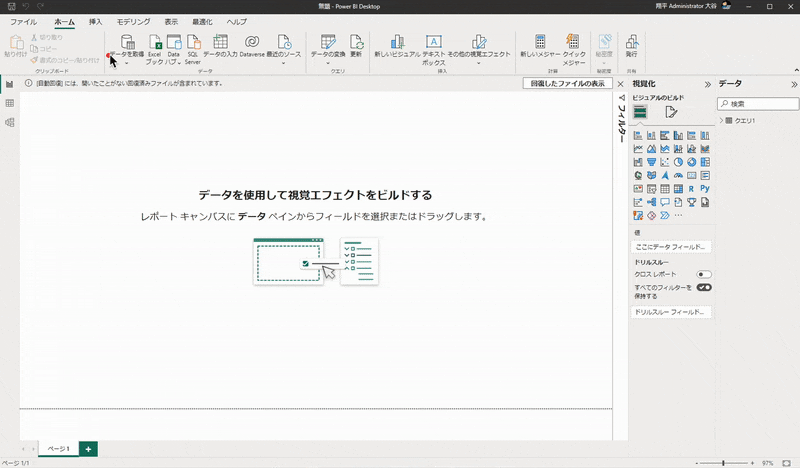The image size is (800, 468).
Task: Click the ここにデータ フィールド well
Action: [671, 247]
